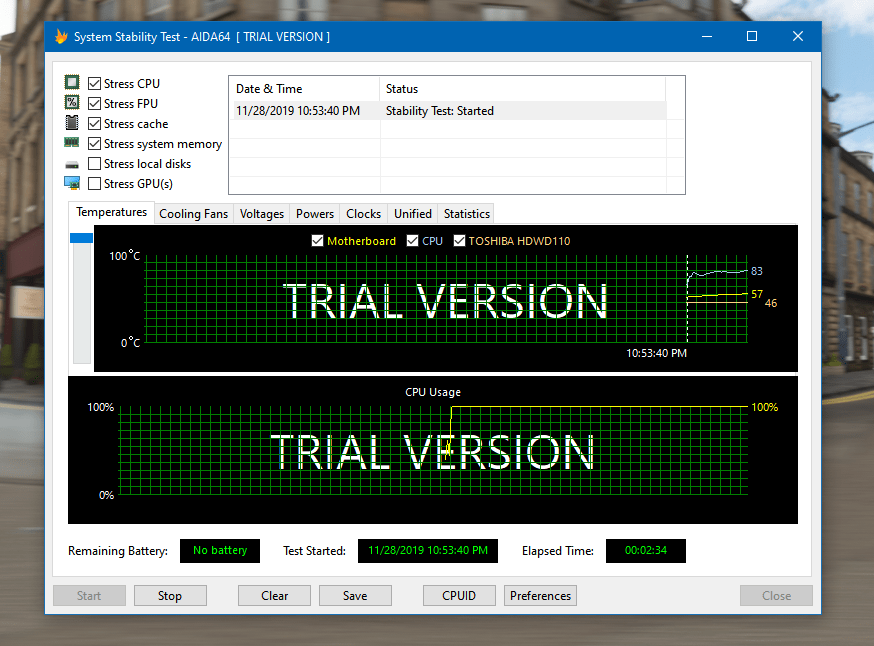
Task: Click the AIDA64 flame icon in title bar
Action: point(61,37)
